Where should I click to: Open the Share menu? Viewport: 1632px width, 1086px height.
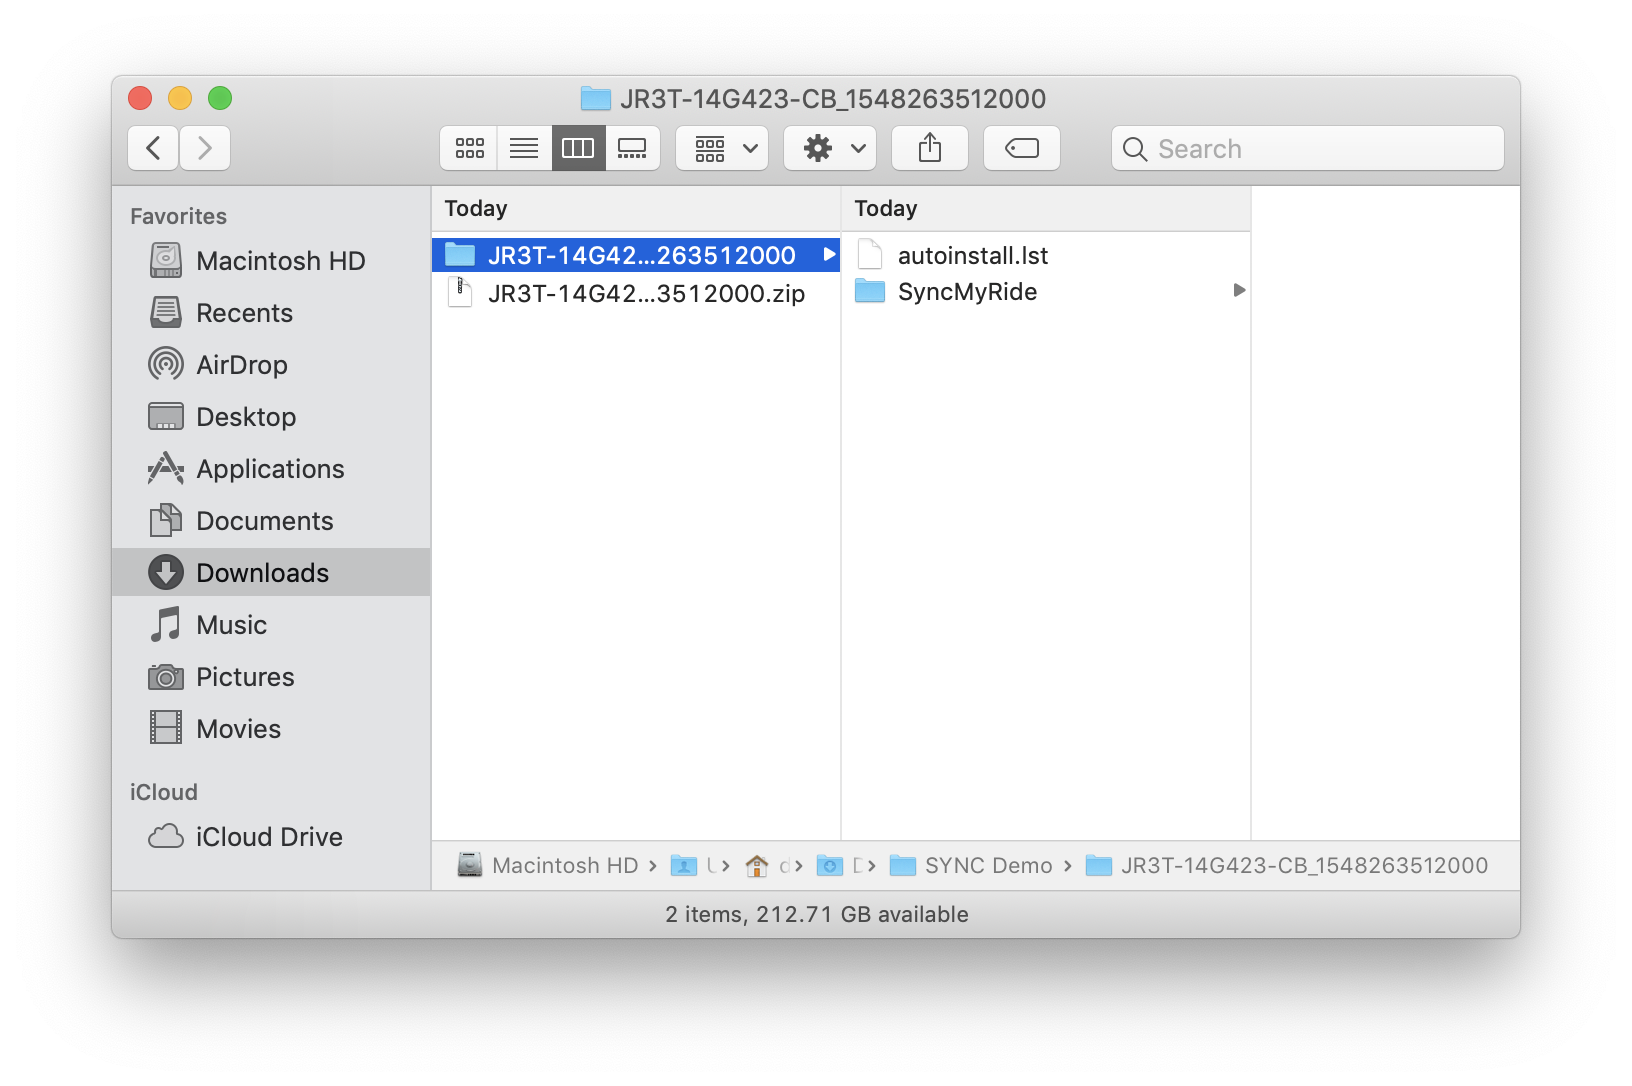coord(929,147)
